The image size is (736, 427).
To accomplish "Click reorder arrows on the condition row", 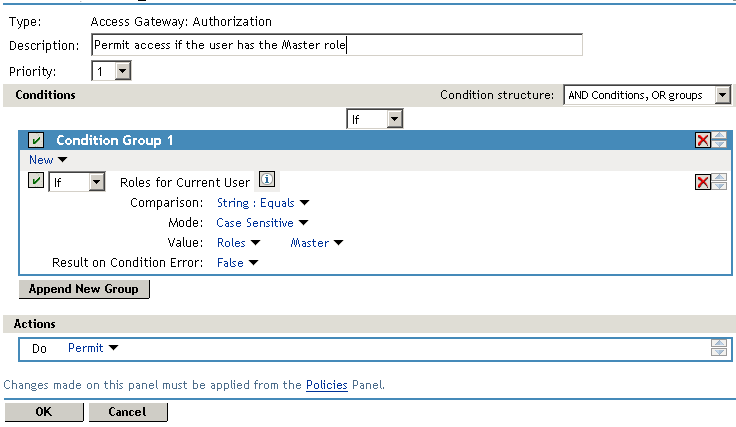I will [718, 181].
